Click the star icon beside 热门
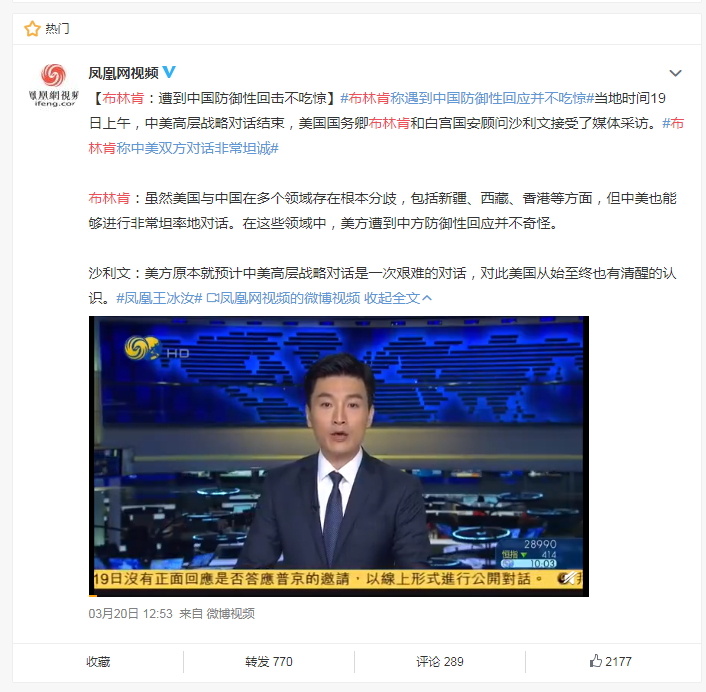This screenshot has height=692, width=706. click(32, 29)
